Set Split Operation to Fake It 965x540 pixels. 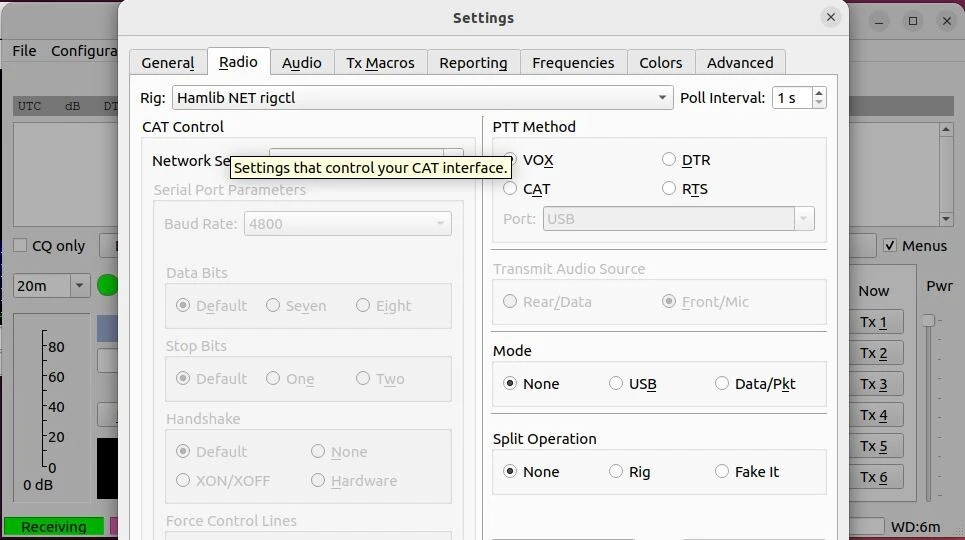tap(722, 472)
